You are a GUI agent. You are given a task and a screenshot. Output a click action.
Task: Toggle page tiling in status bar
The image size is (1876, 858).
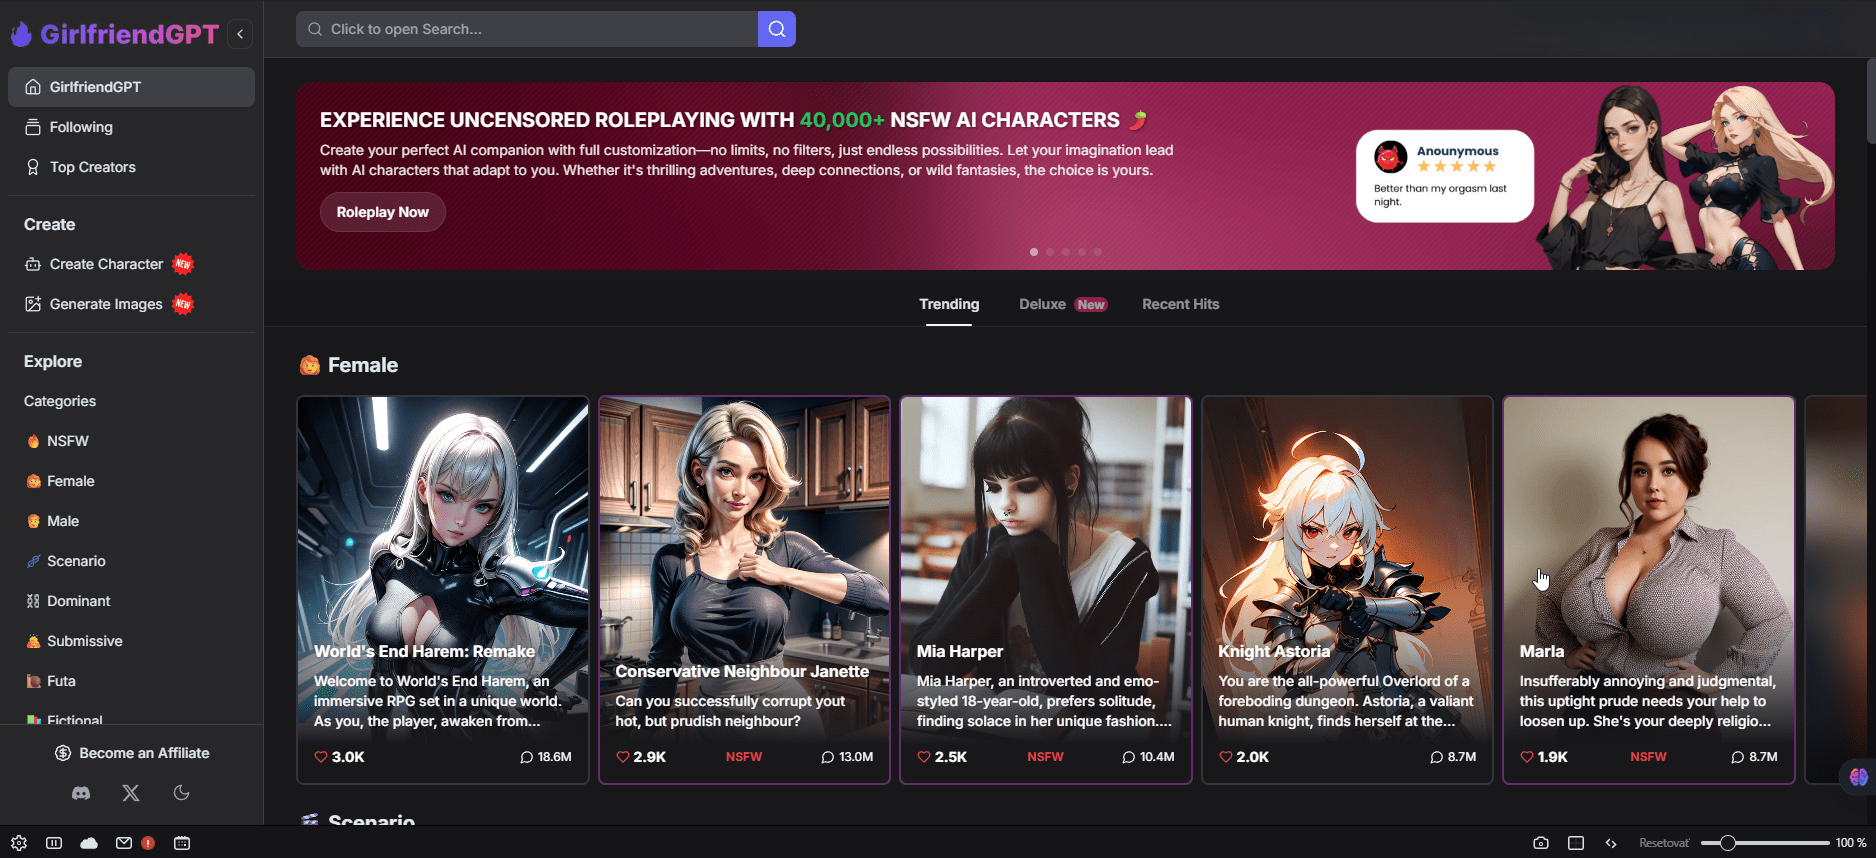point(1576,843)
